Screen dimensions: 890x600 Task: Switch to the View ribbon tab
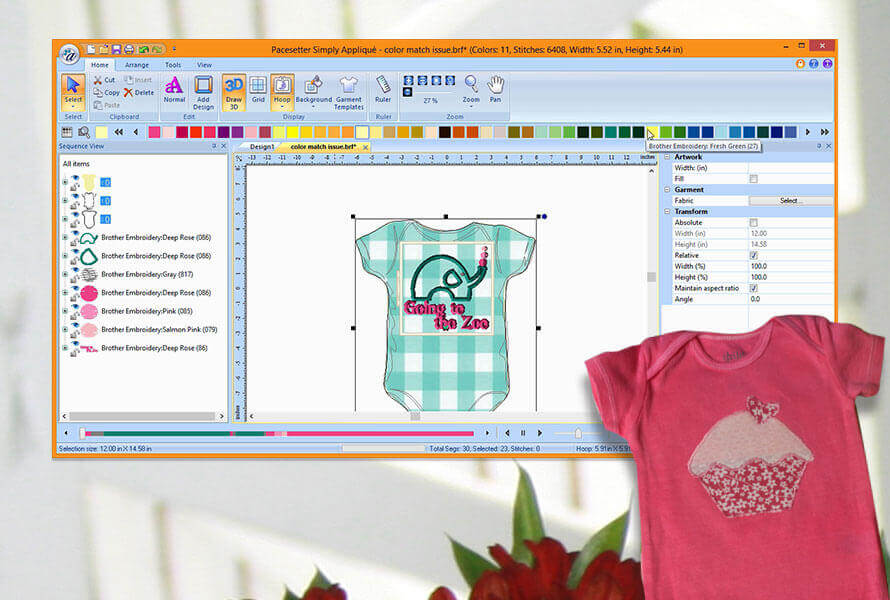click(204, 65)
